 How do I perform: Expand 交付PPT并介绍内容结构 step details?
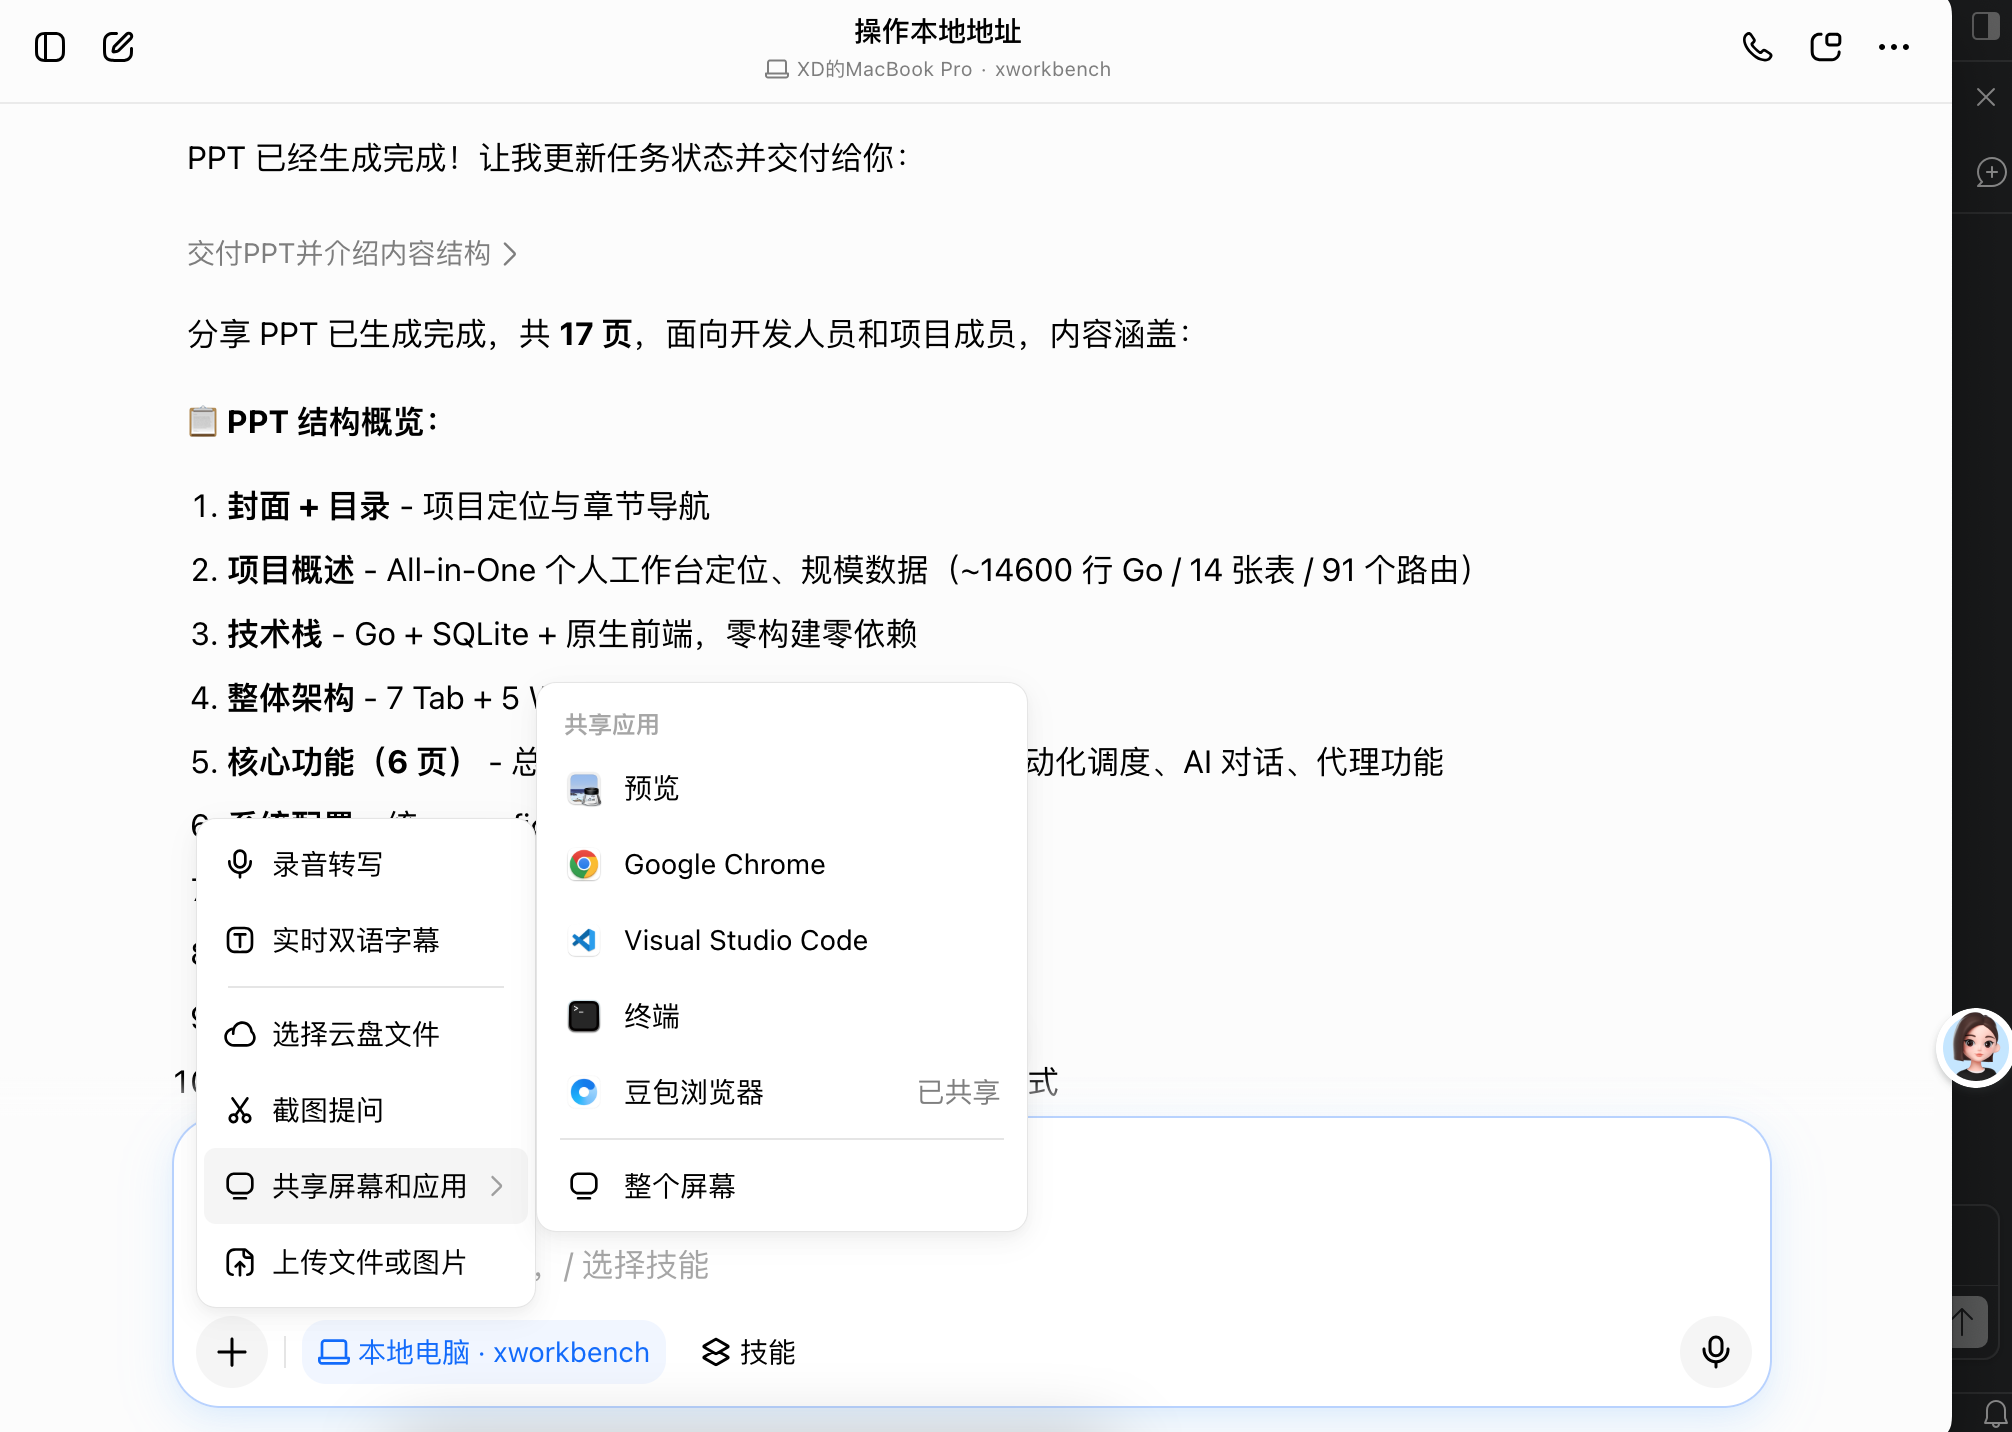352,254
